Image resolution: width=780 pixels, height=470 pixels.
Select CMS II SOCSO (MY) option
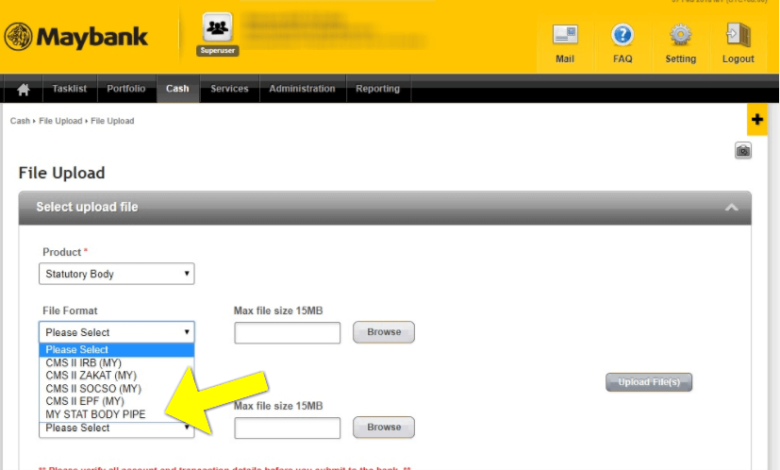[x=117, y=388]
